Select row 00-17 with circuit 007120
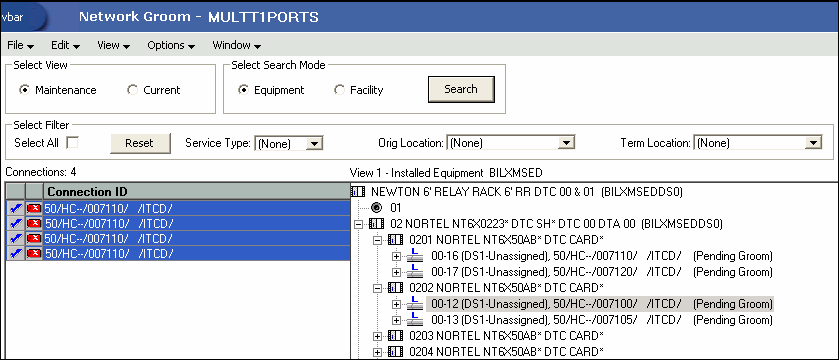839x360 pixels. 602,272
